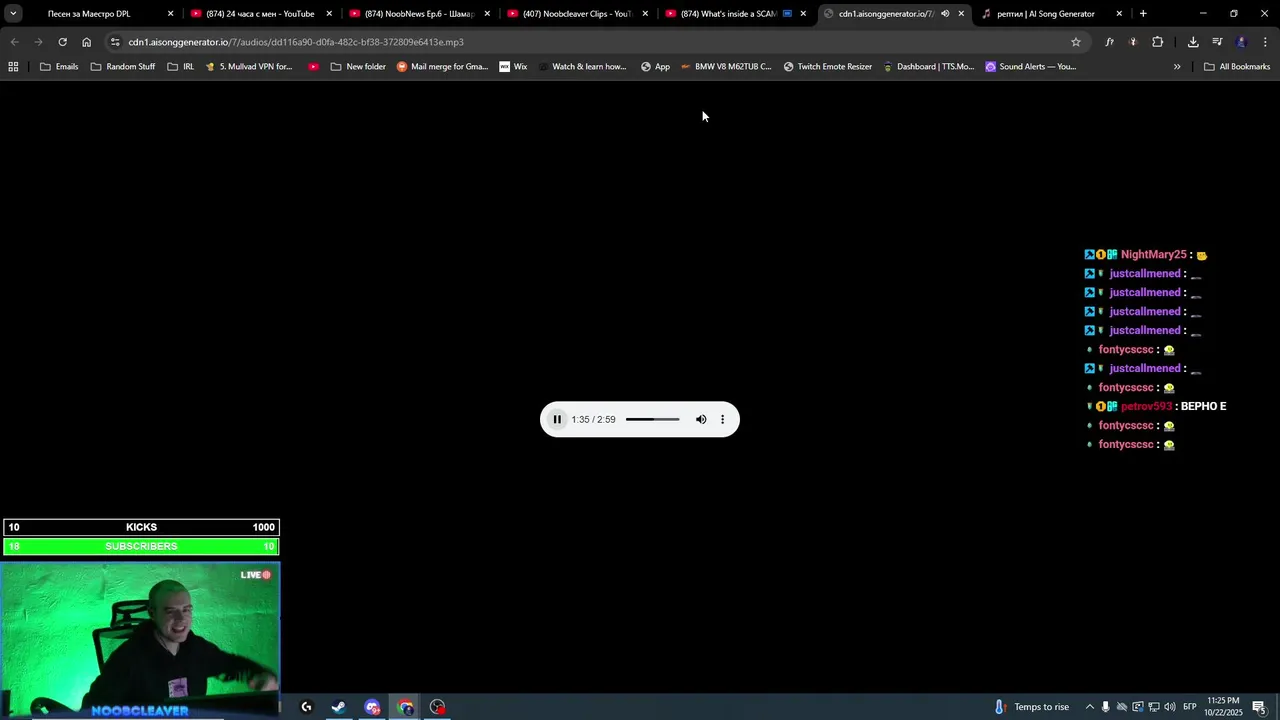This screenshot has height=720, width=1280.
Task: Click the network tray icon
Action: click(1153, 707)
